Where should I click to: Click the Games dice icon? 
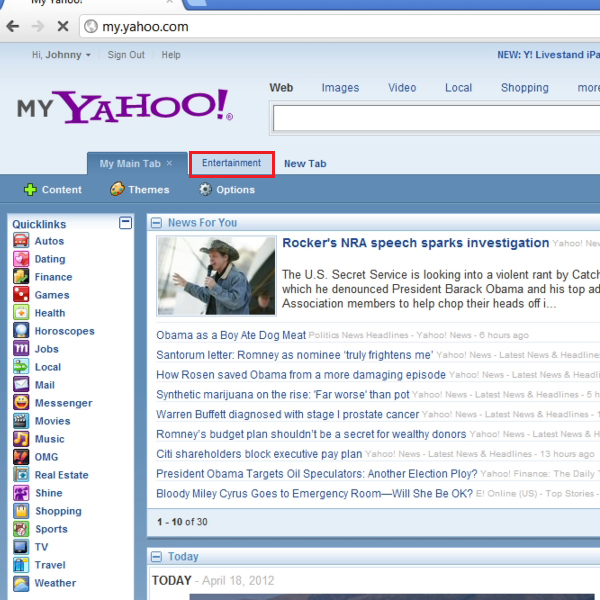[x=21, y=295]
